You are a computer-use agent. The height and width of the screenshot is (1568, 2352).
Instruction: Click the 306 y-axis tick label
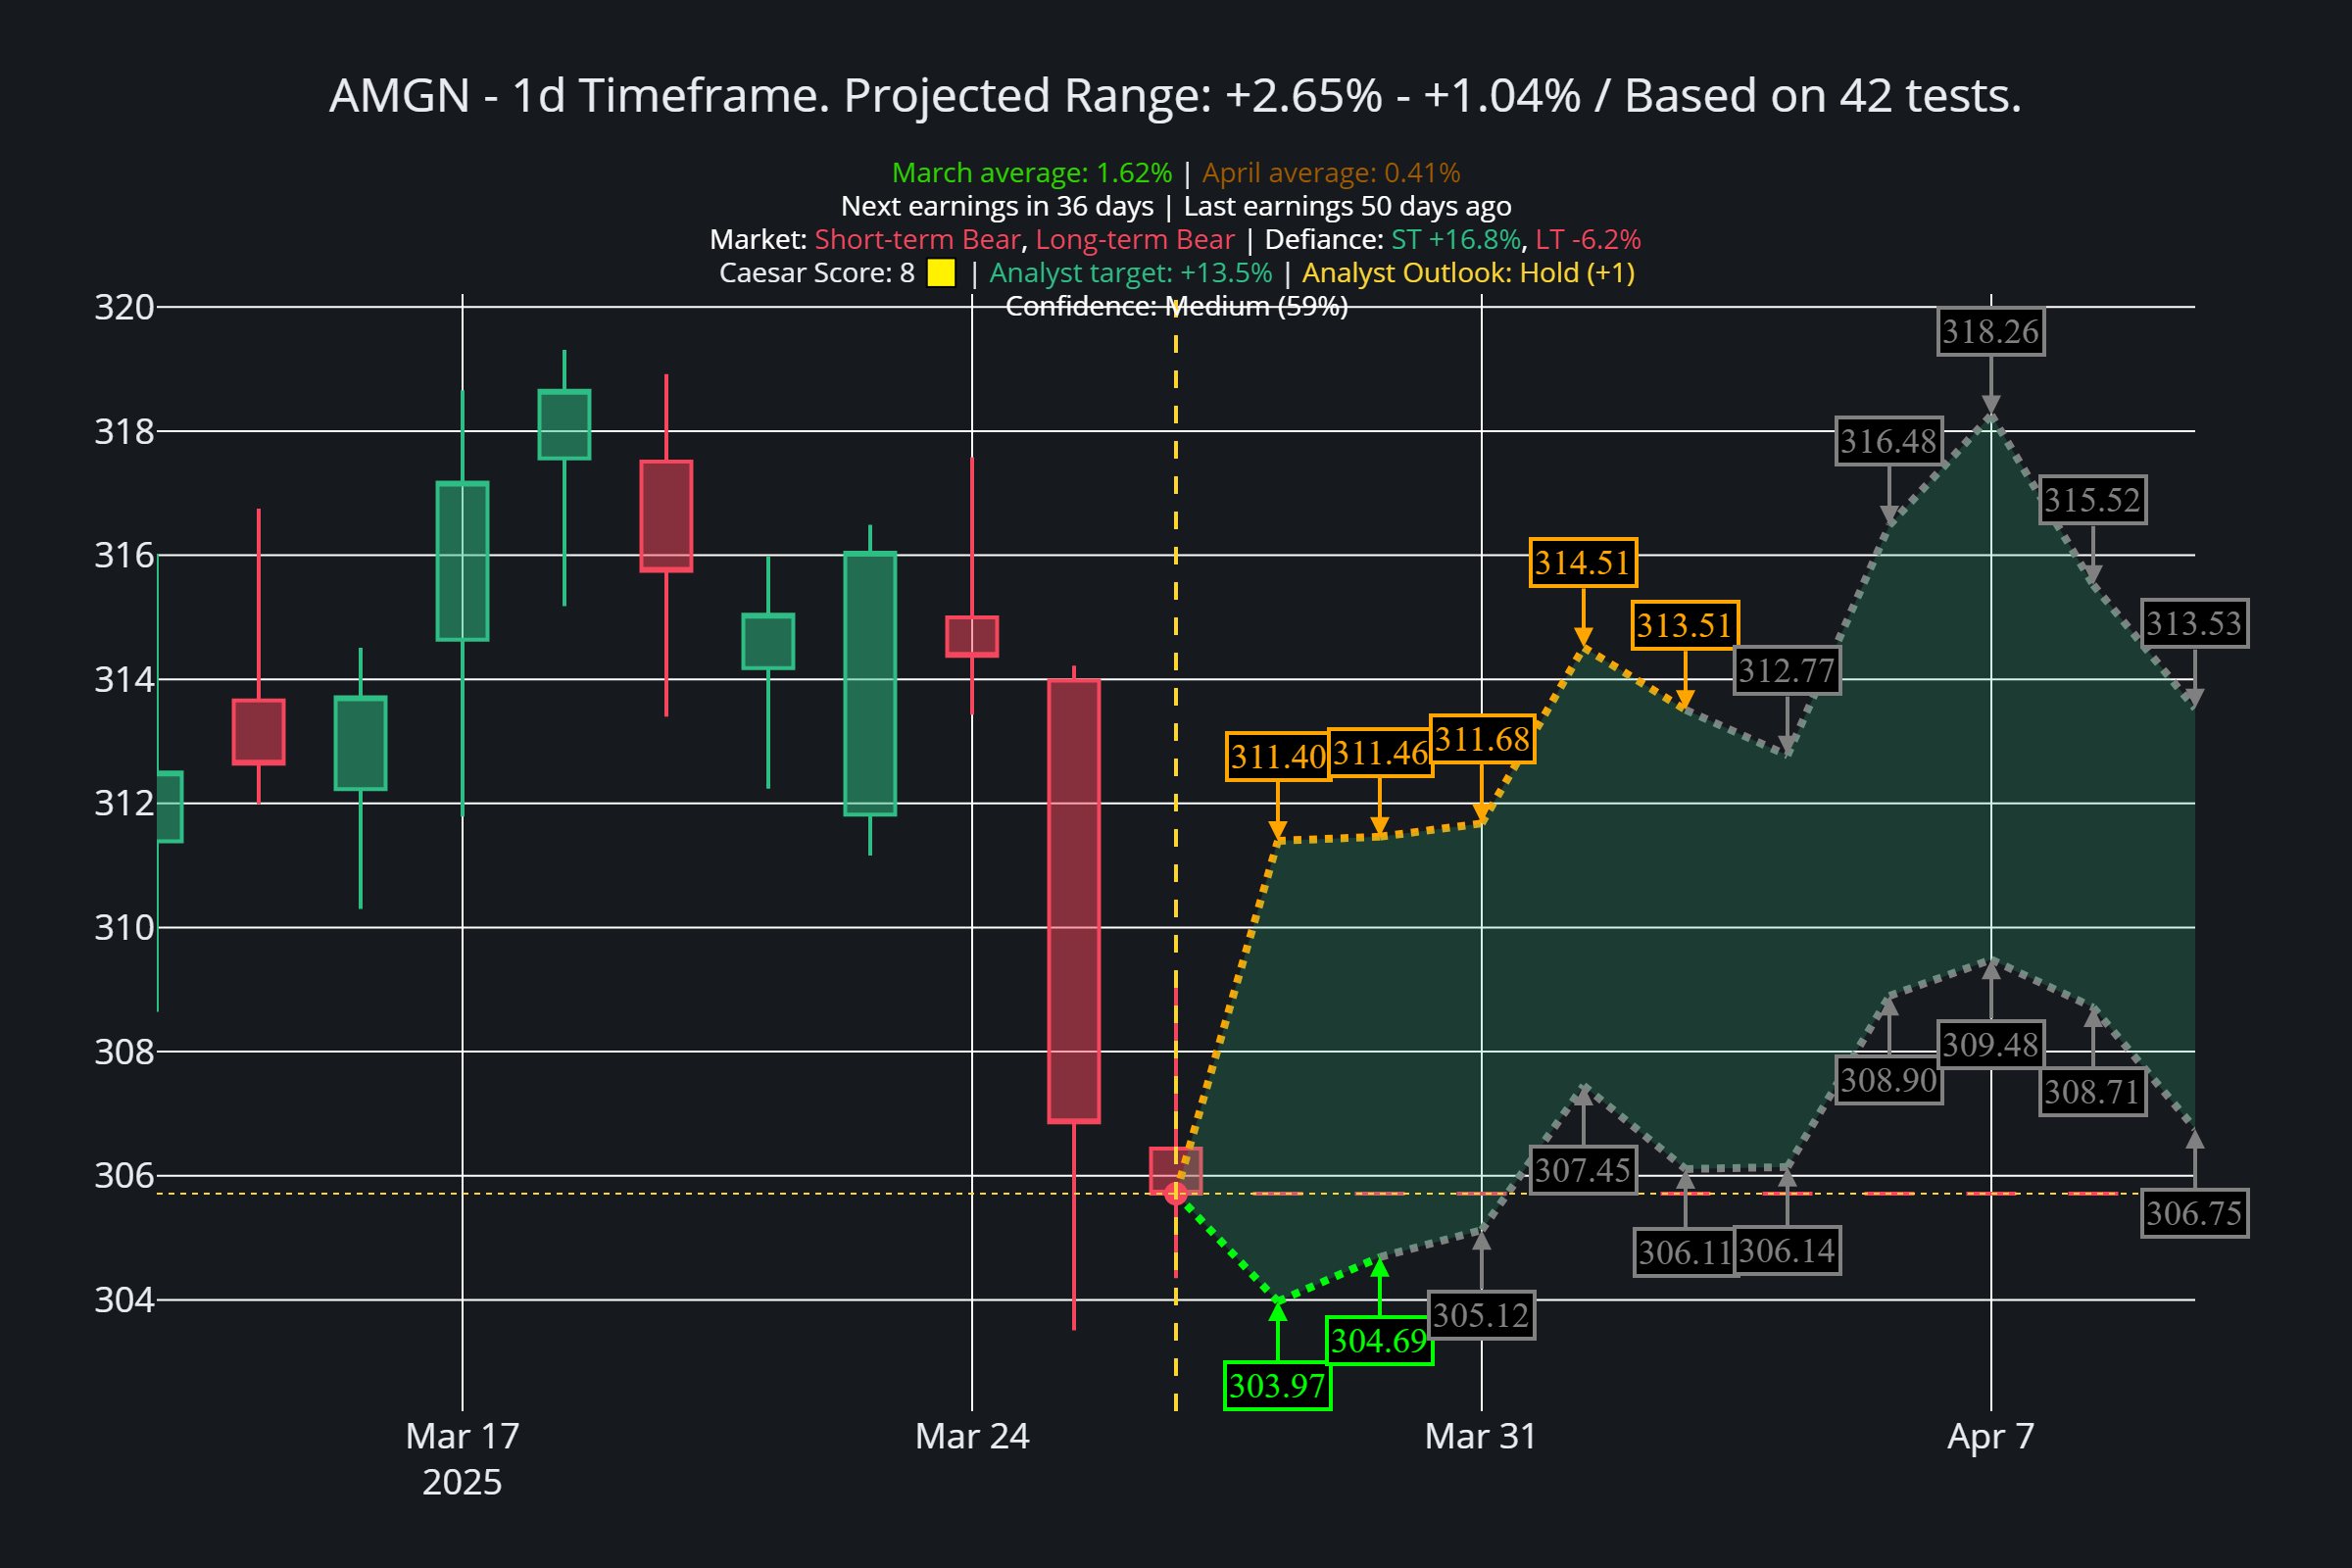[x=125, y=1176]
